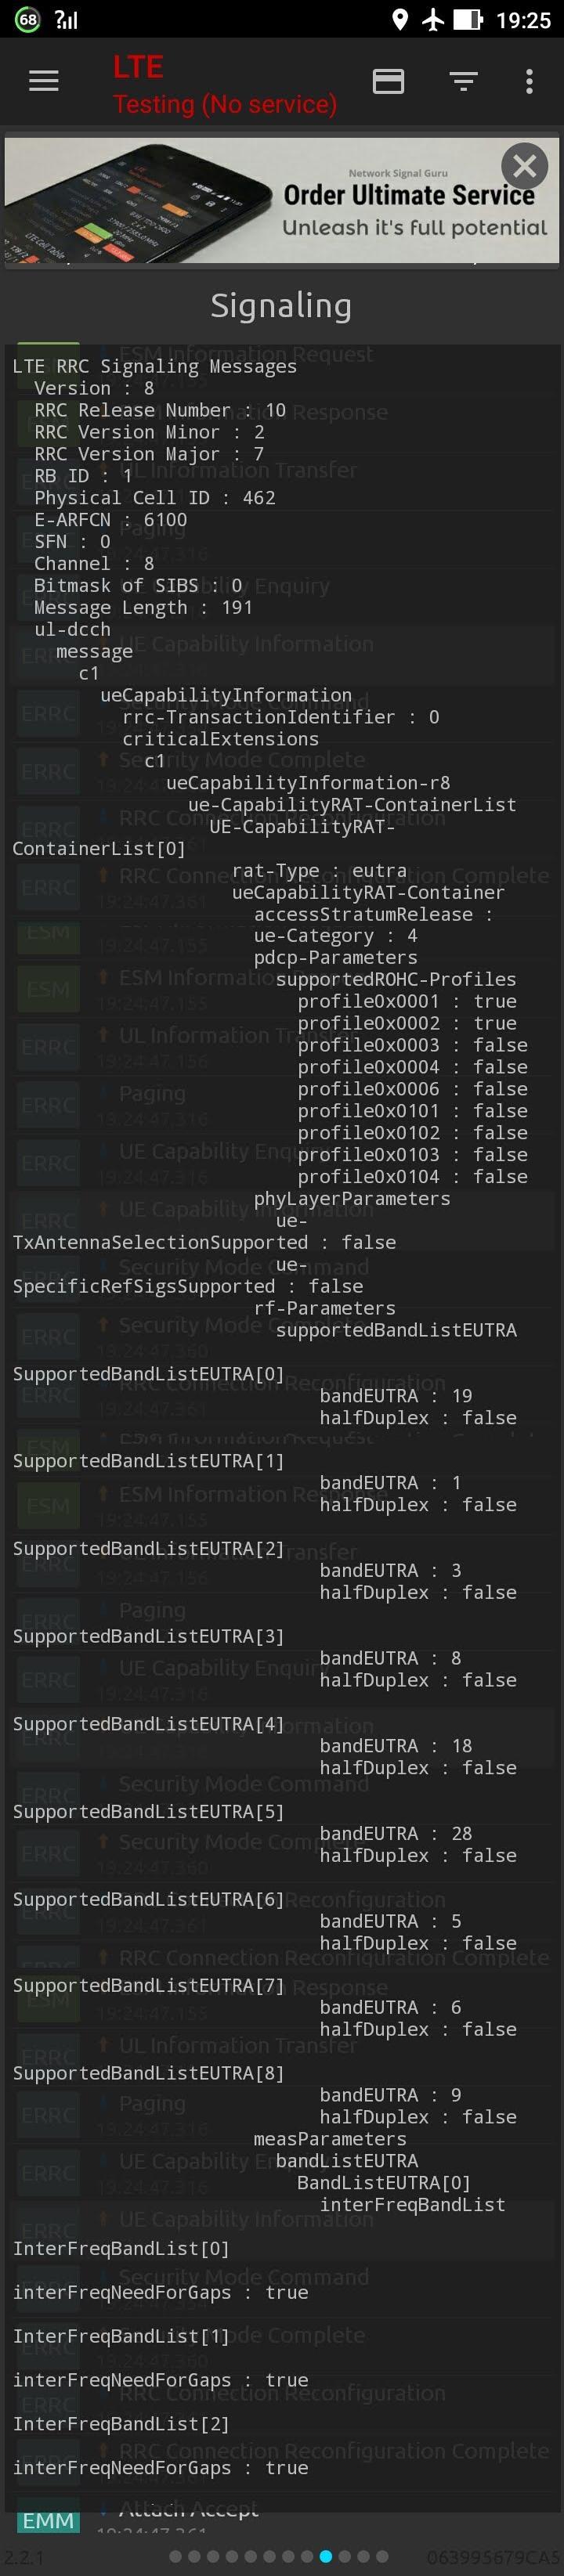Image resolution: width=564 pixels, height=2576 pixels.
Task: Open the hamburger navigation menu
Action: click(43, 81)
